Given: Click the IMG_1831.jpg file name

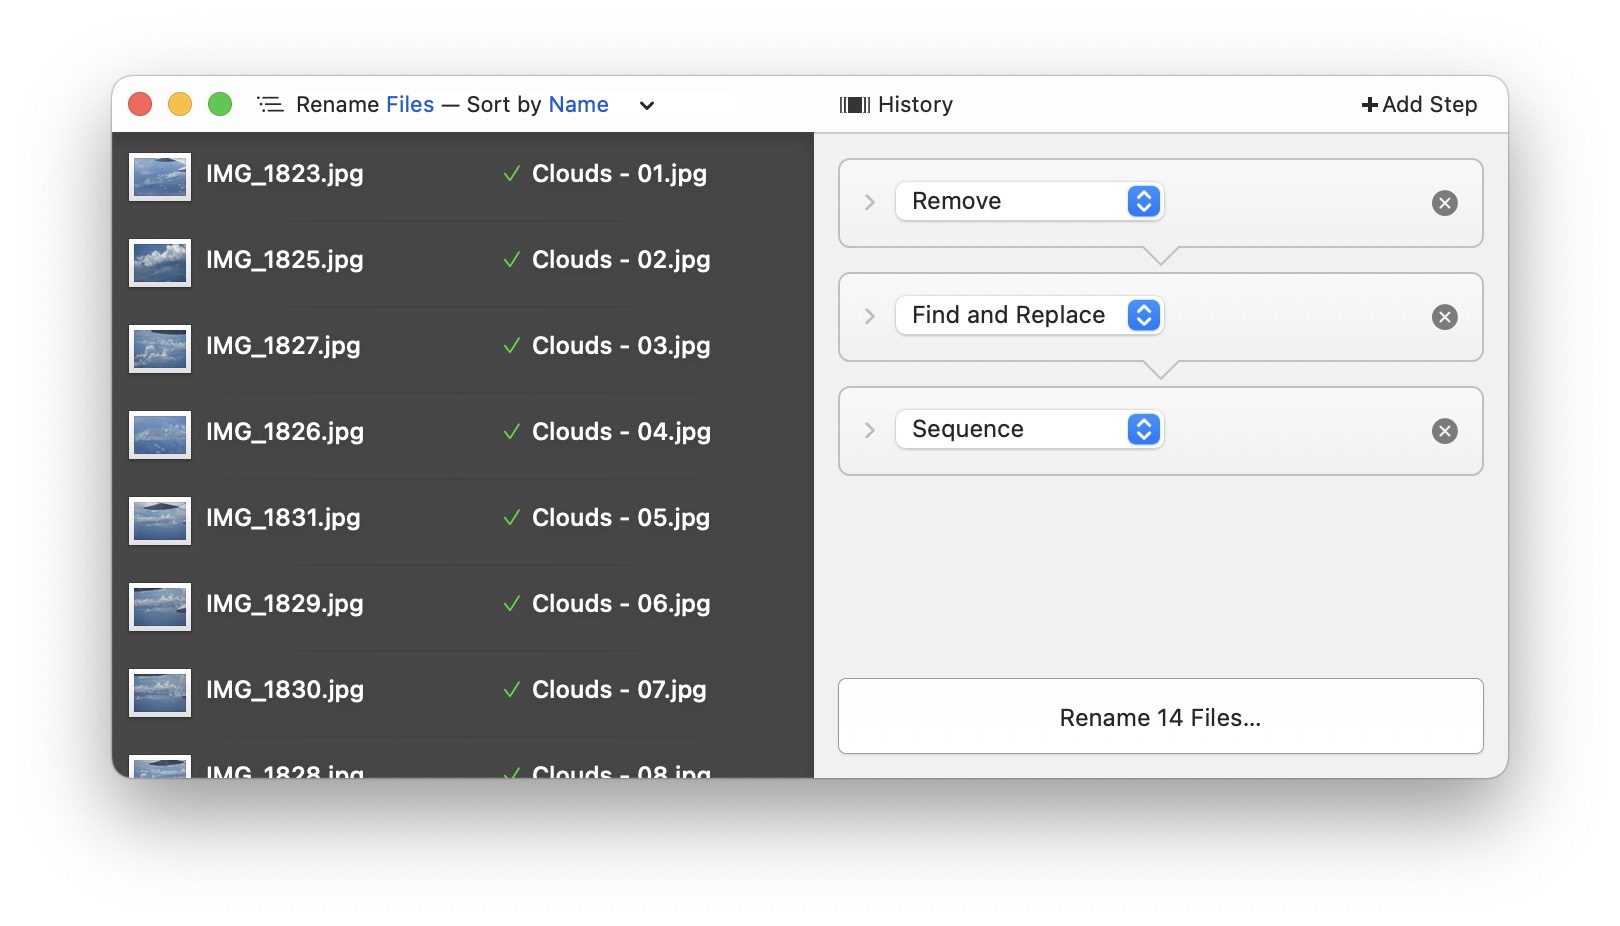Looking at the screenshot, I should pos(283,518).
